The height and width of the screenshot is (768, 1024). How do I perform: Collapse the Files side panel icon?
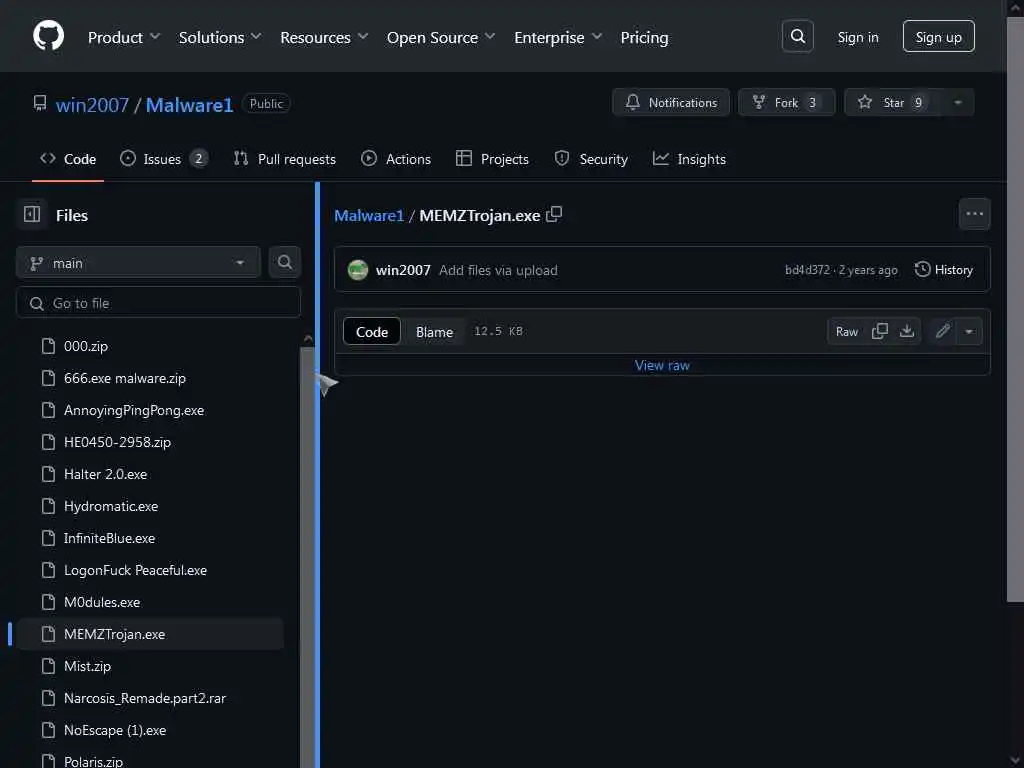click(32, 214)
